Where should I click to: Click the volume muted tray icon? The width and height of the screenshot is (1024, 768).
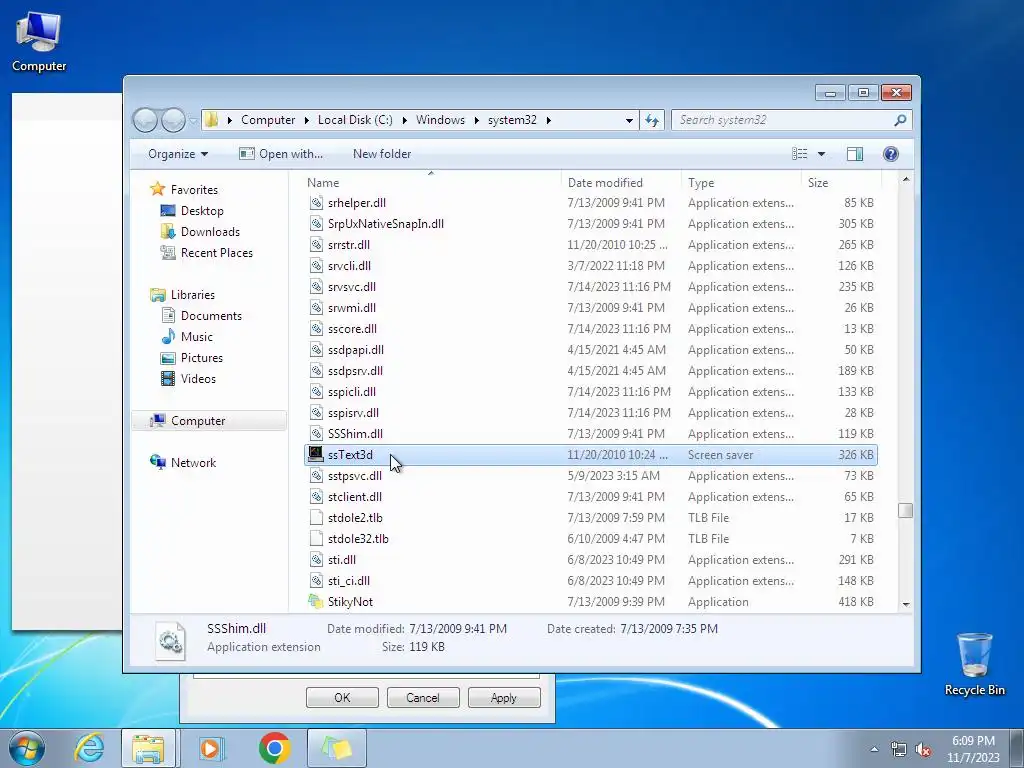[x=923, y=750]
